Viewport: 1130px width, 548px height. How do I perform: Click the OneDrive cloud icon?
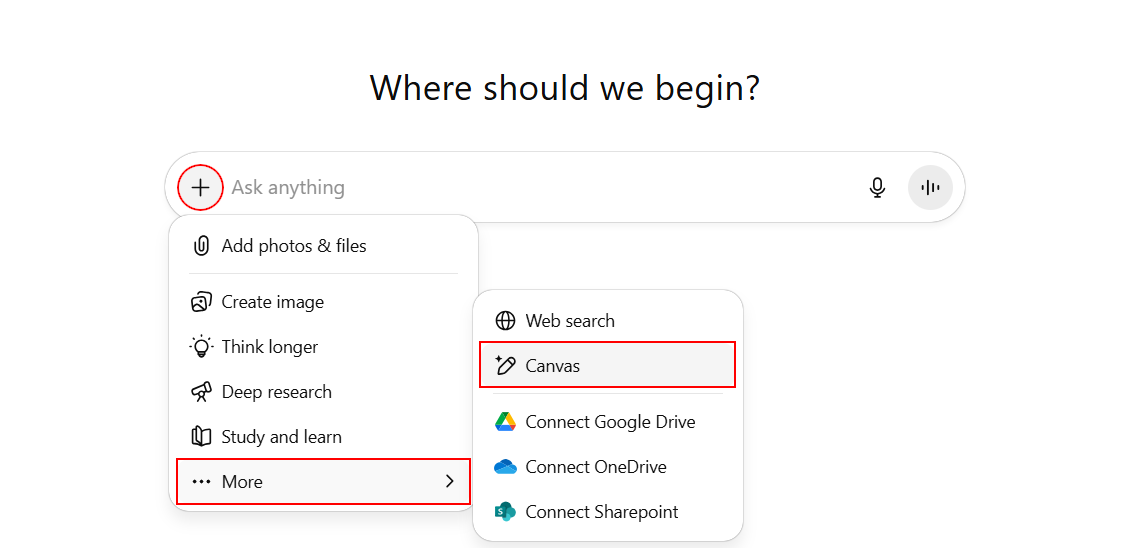click(x=506, y=467)
